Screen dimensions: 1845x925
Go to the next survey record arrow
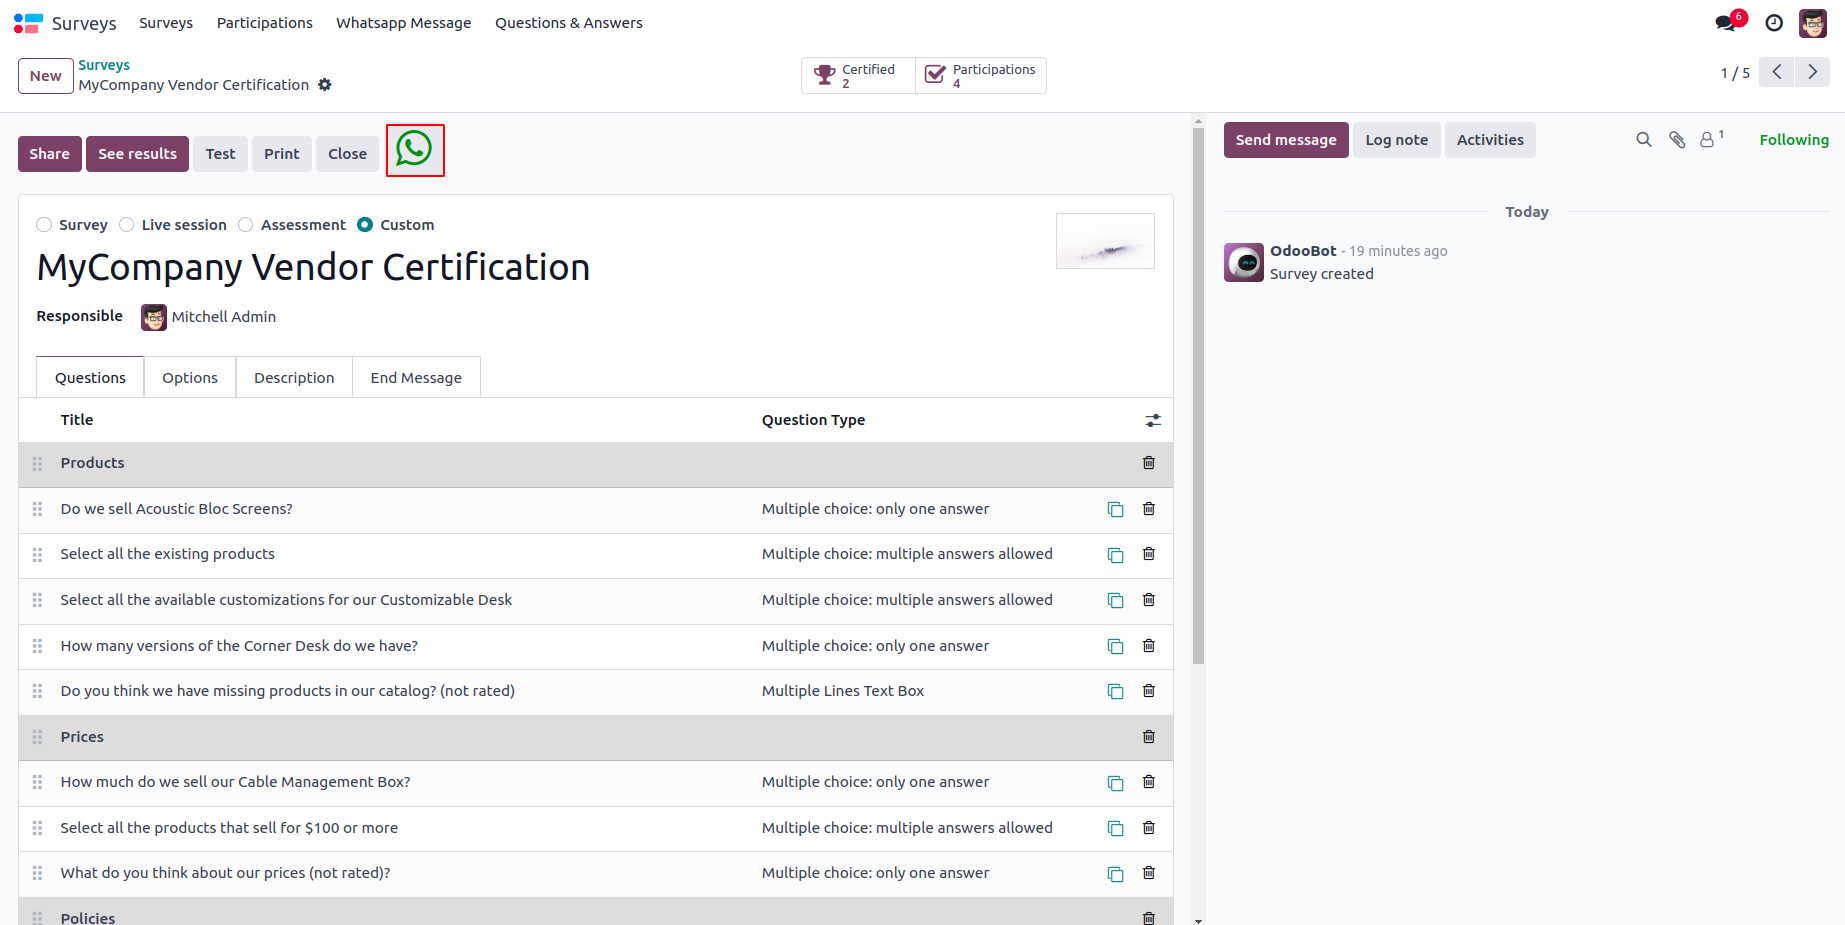(x=1812, y=72)
